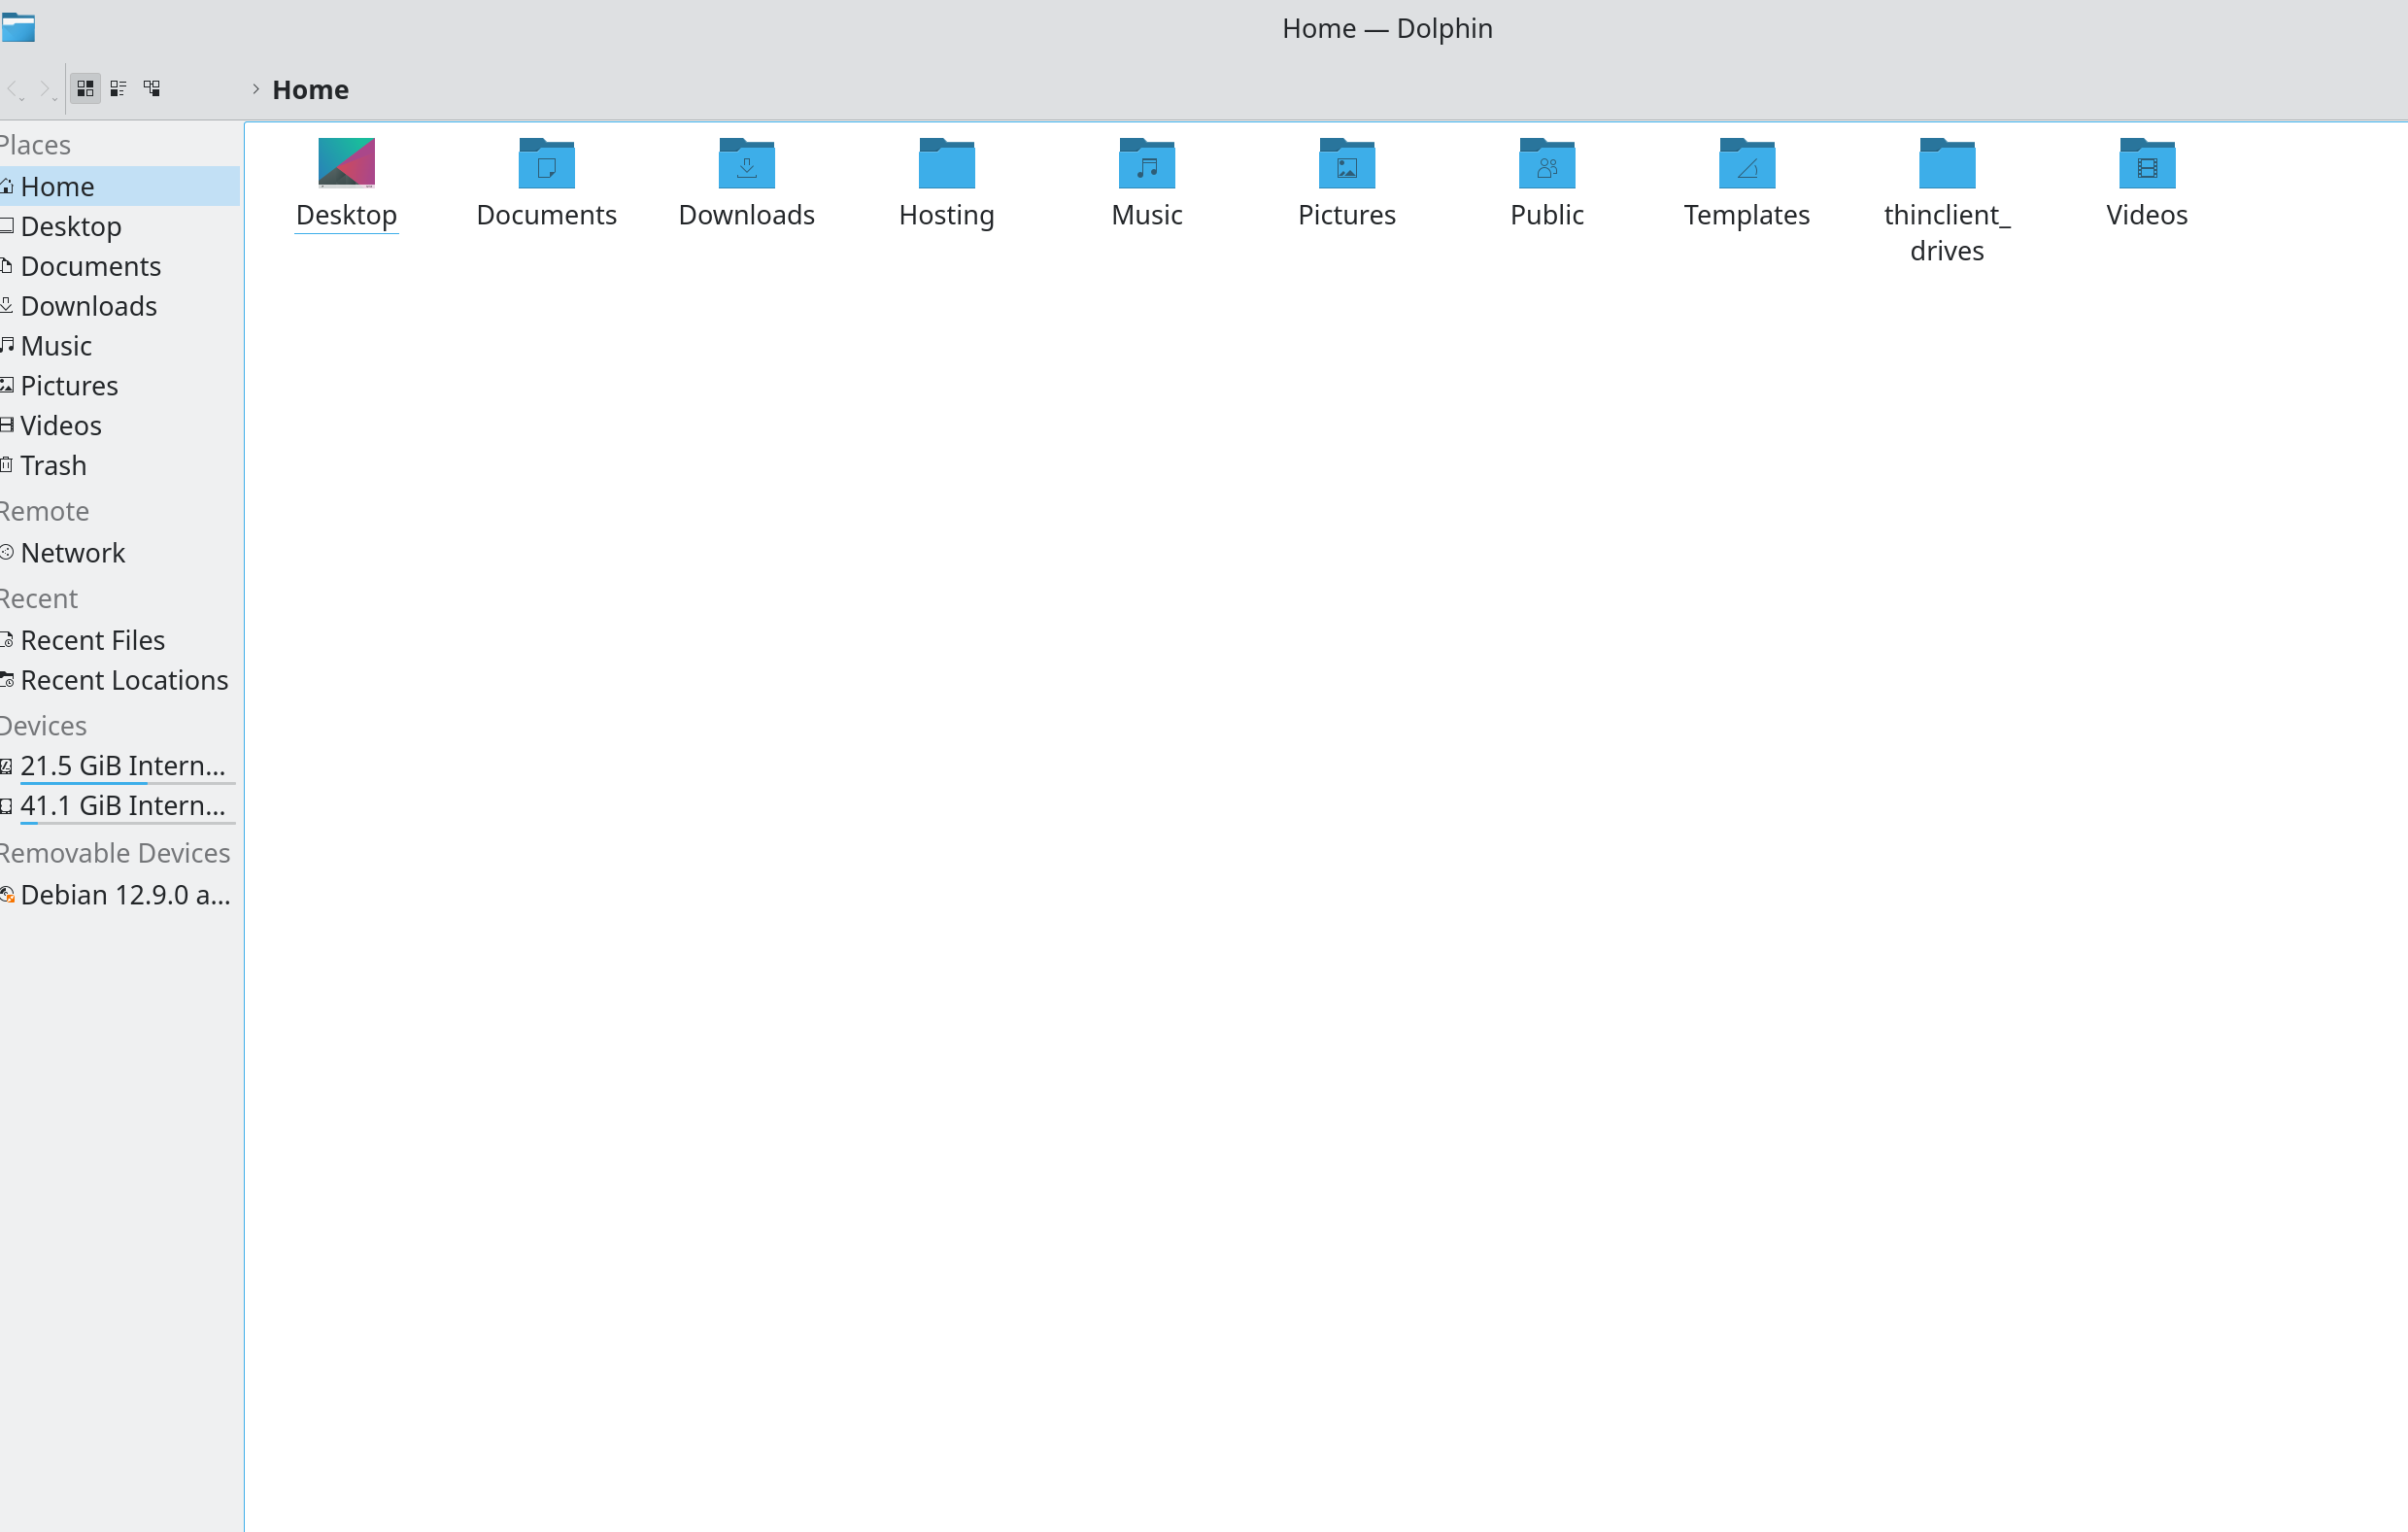Screen dimensions: 2408x1532
Task: Switch to Compact view mode
Action: [118, 89]
